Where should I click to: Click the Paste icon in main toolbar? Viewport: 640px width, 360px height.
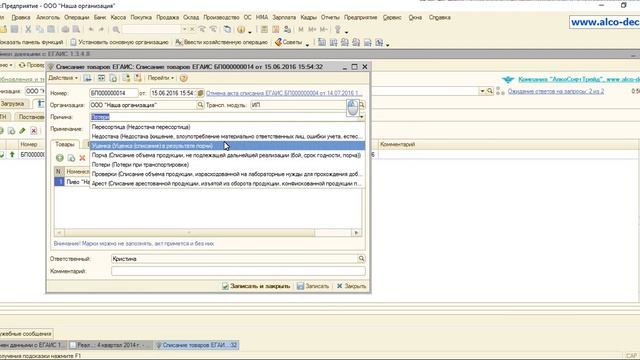[51, 29]
